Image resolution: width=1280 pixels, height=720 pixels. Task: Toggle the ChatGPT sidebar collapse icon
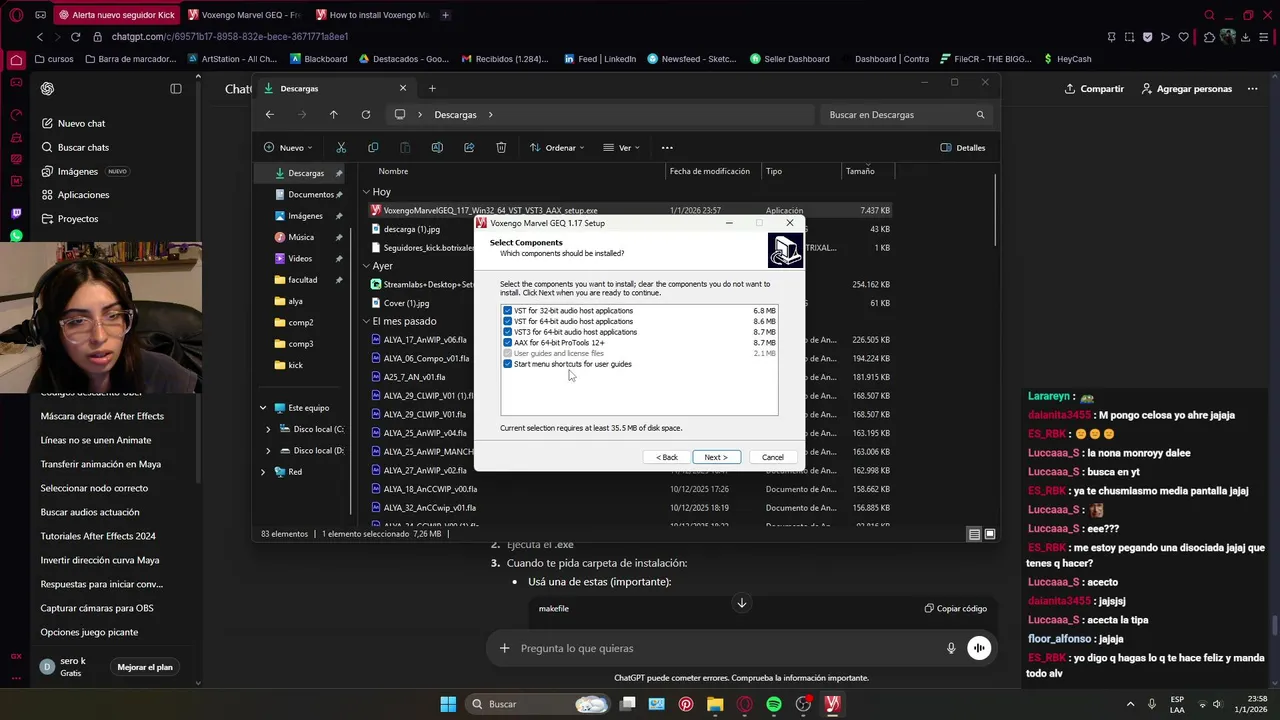[176, 89]
